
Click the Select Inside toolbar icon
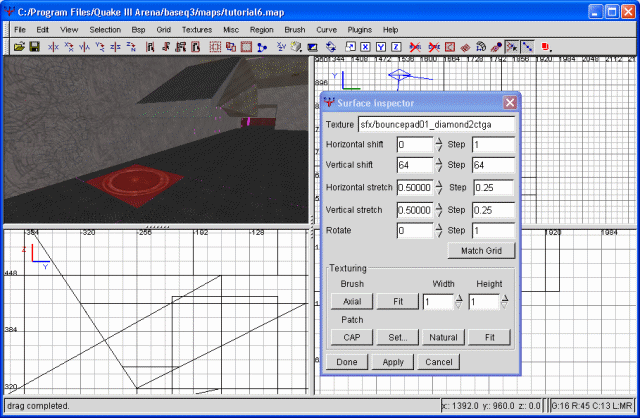tap(196, 47)
